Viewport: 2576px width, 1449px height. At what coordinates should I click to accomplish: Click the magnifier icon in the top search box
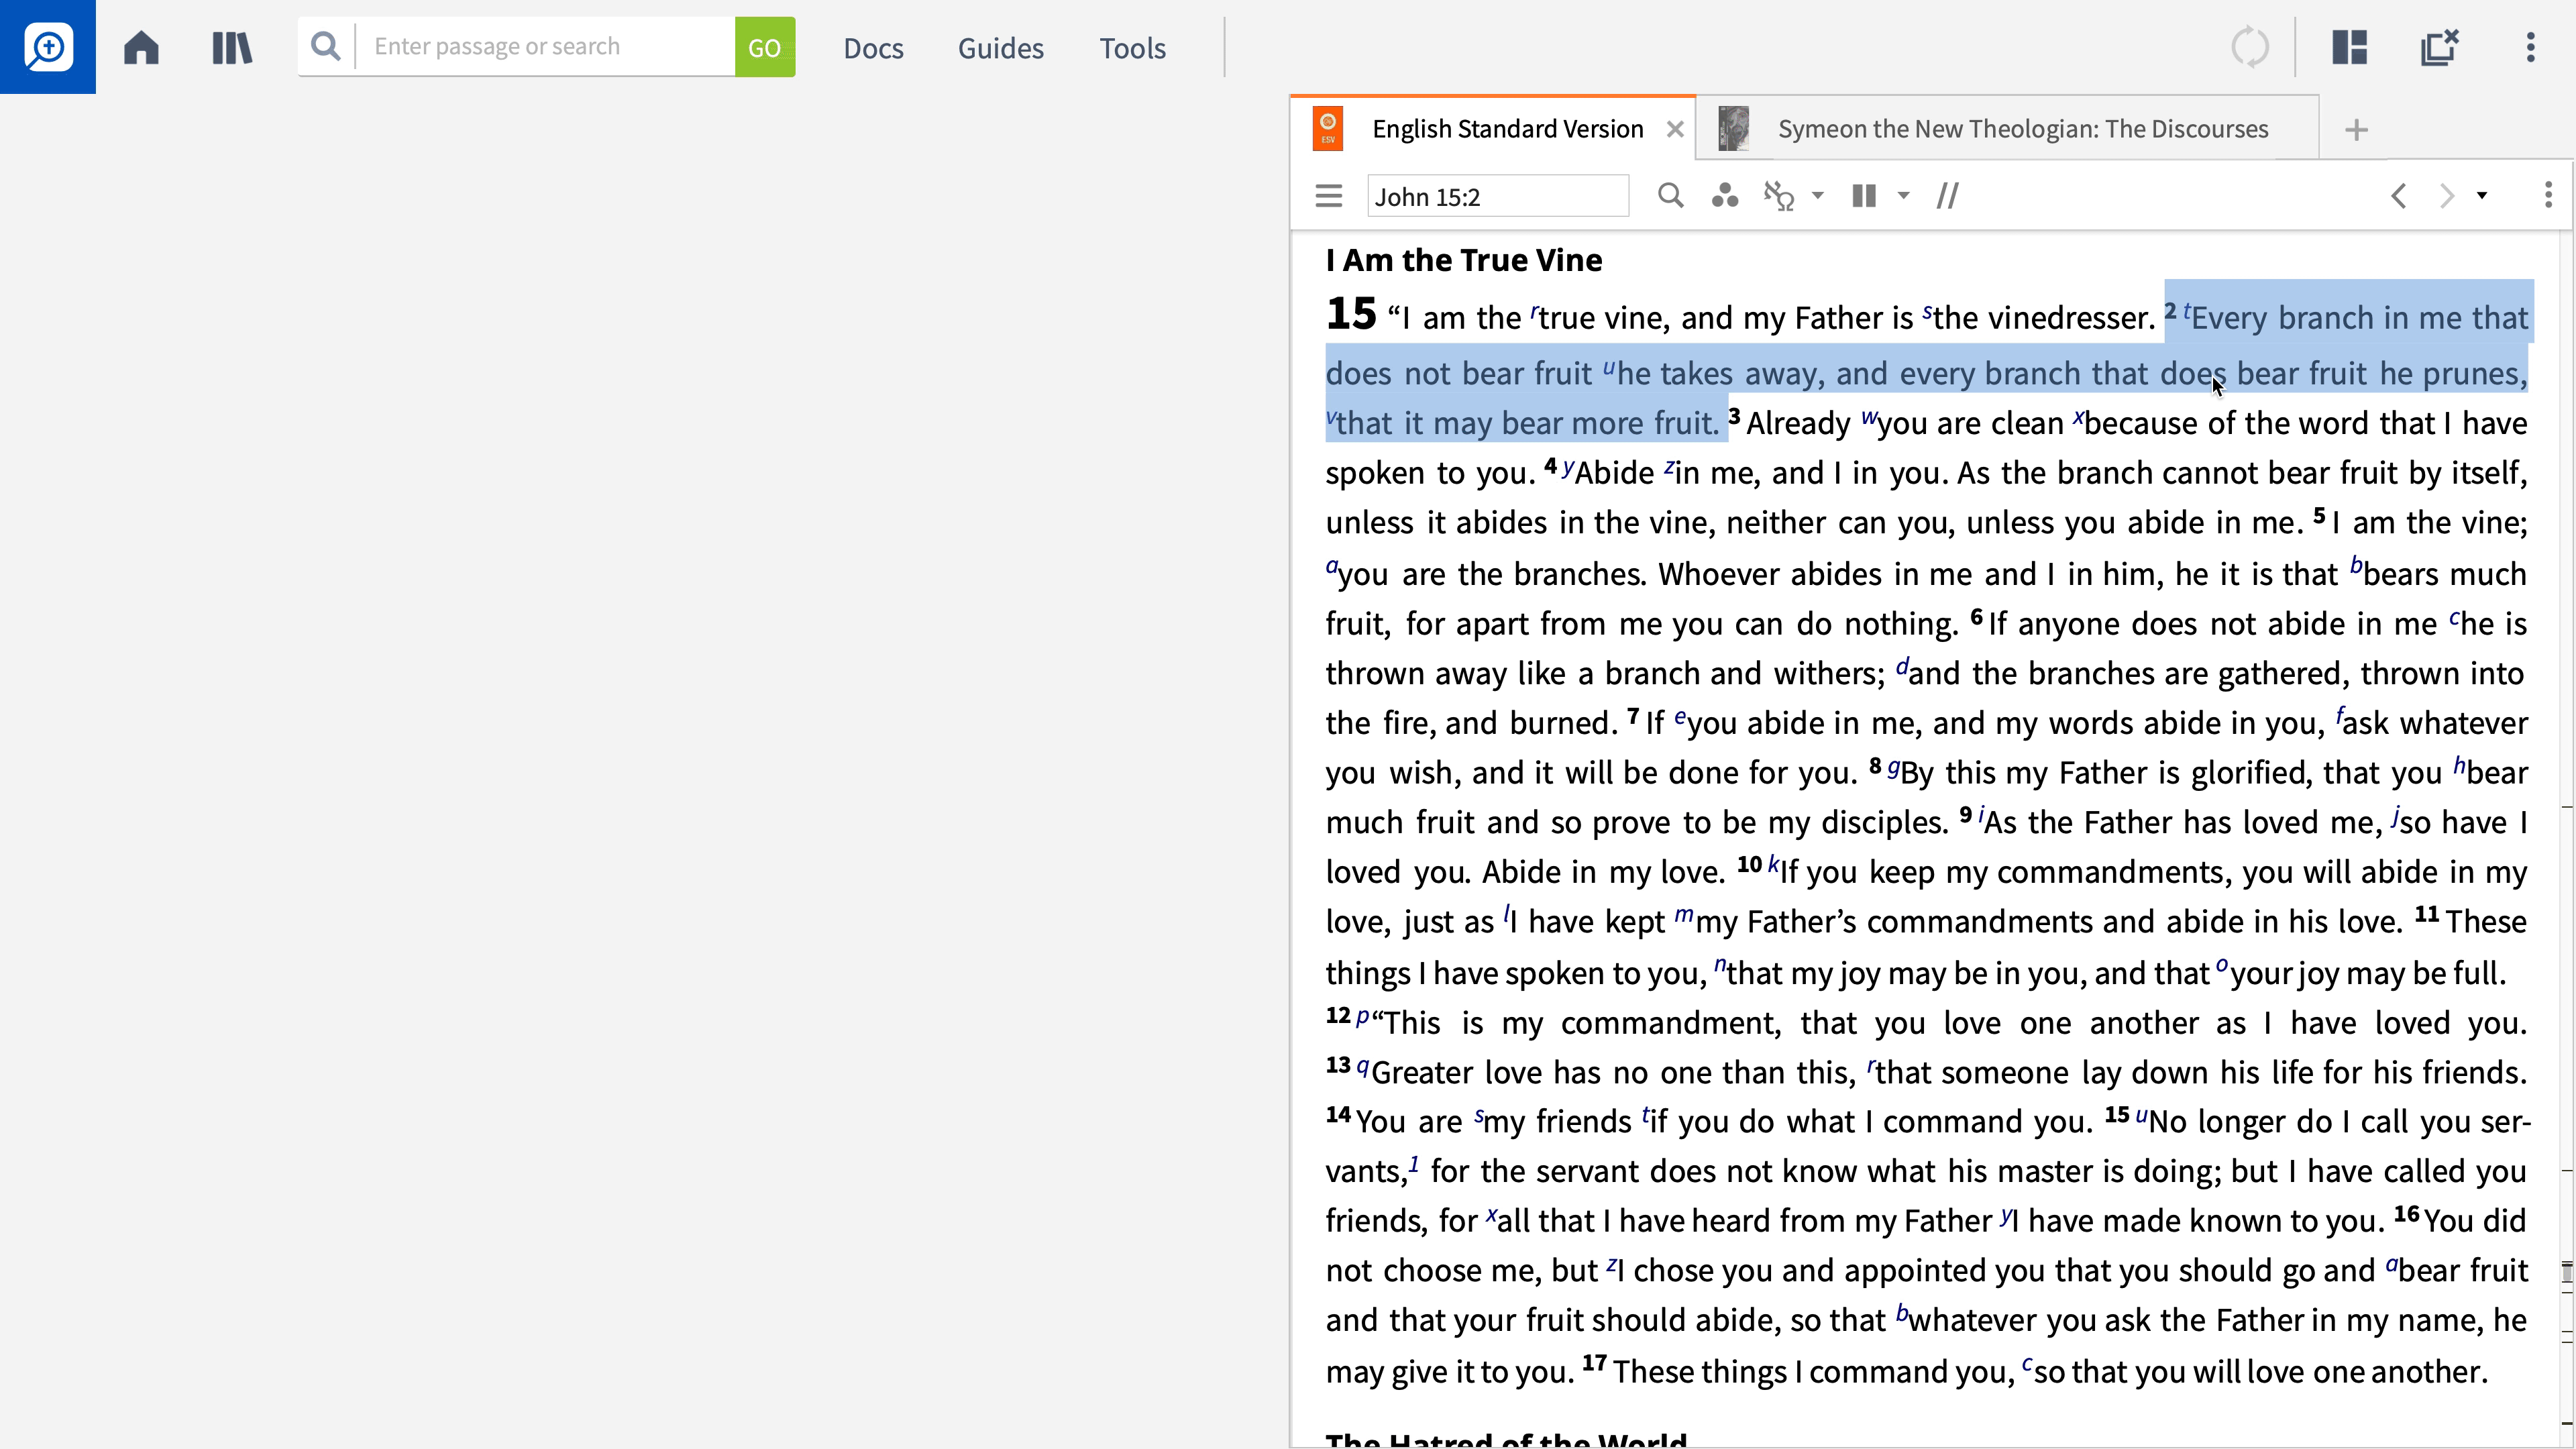tap(325, 46)
